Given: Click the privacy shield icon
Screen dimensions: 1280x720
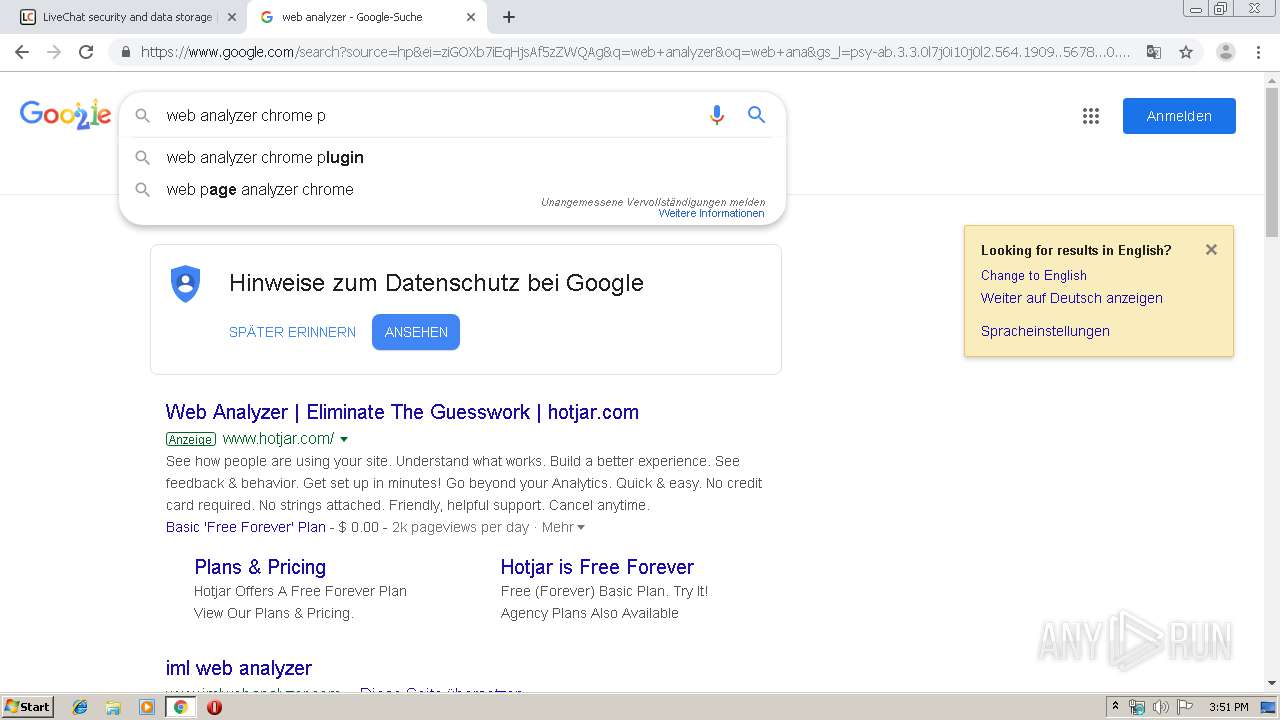Looking at the screenshot, I should [186, 284].
